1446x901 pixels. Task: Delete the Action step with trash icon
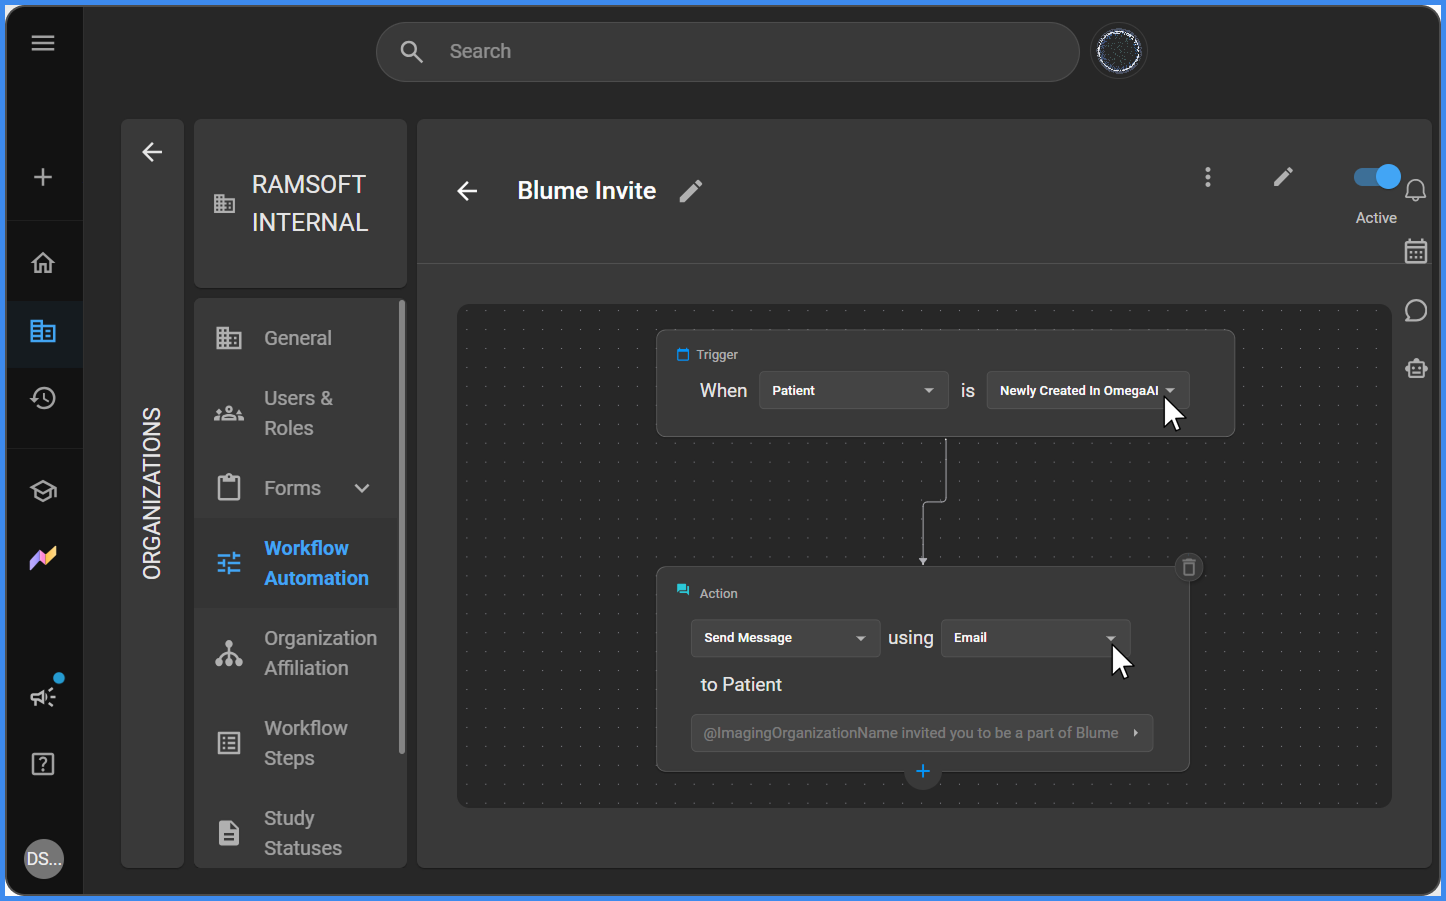click(1189, 568)
